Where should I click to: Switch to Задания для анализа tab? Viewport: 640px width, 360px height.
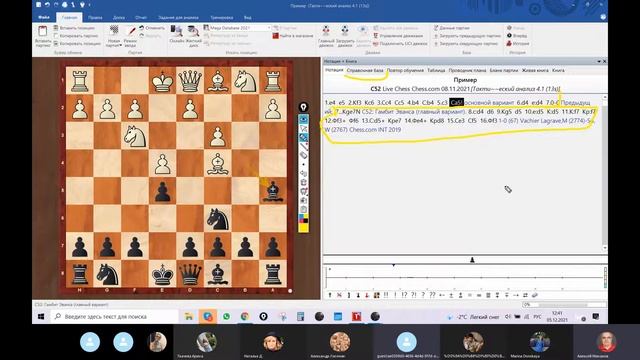pos(178,18)
